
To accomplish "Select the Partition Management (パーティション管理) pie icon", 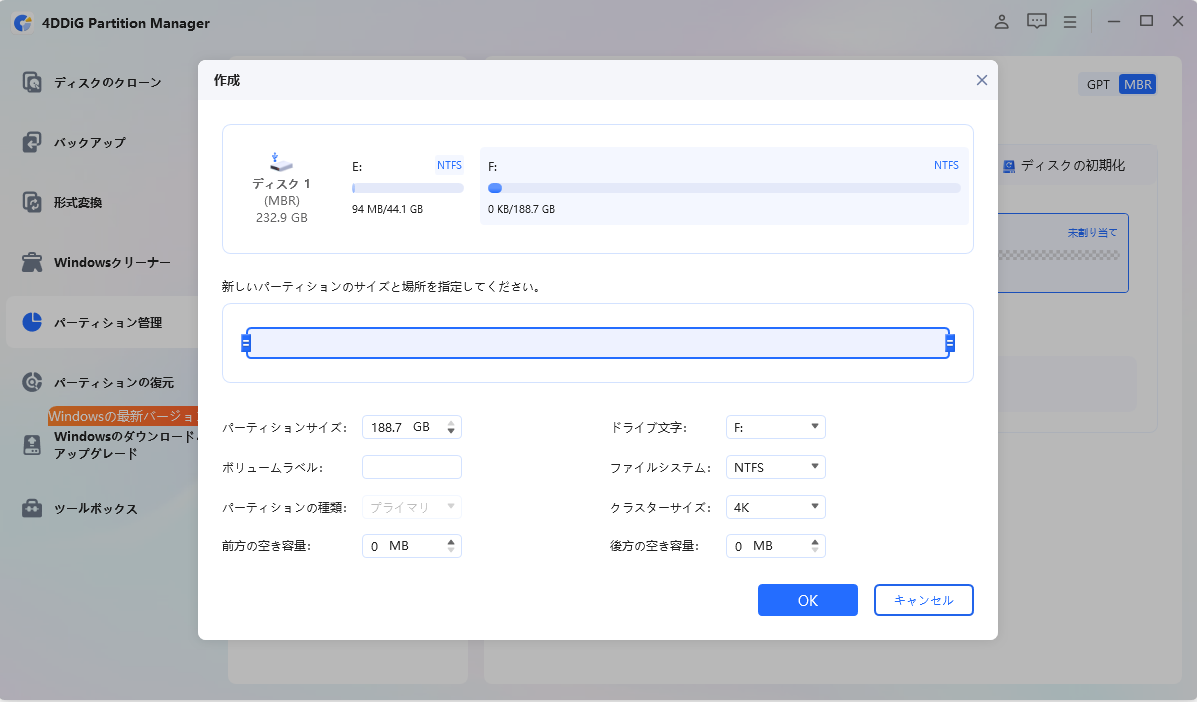I will (32, 322).
